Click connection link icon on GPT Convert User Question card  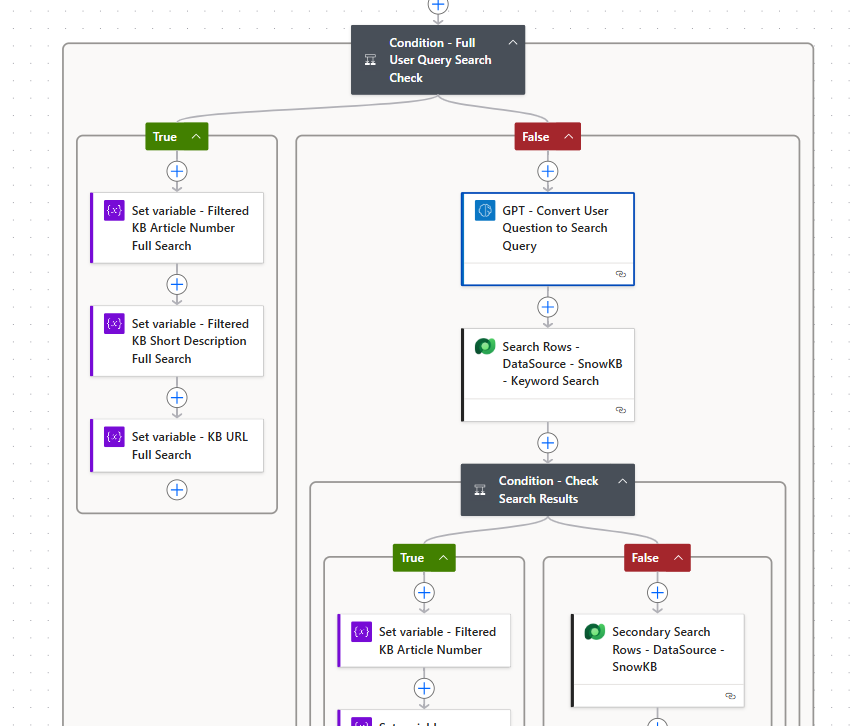point(621,274)
